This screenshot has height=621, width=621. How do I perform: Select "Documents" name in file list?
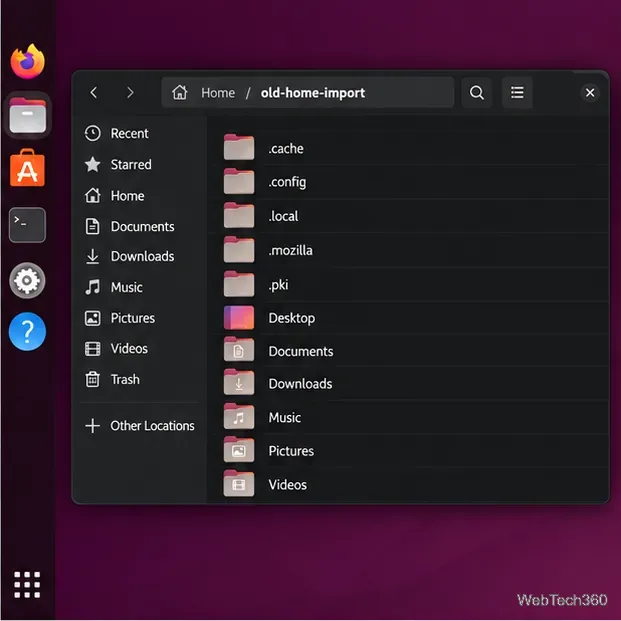coord(301,351)
